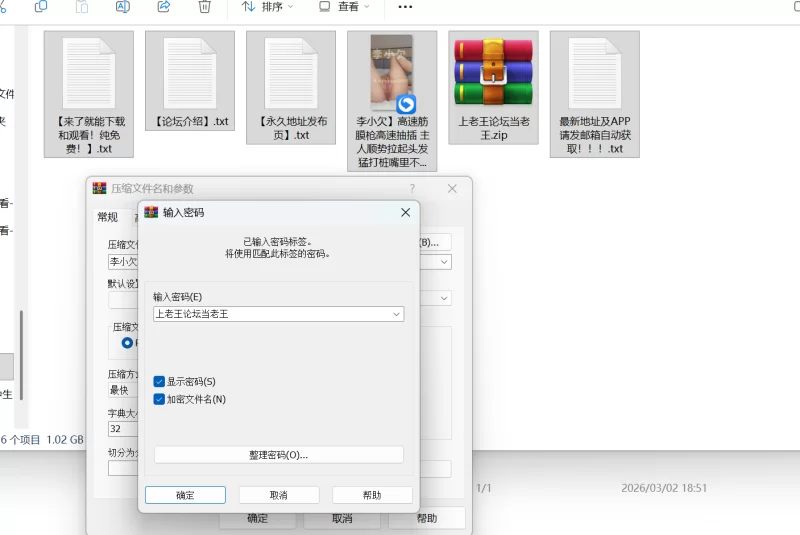
Task: Click the Delete trash icon in toolbar
Action: click(205, 6)
